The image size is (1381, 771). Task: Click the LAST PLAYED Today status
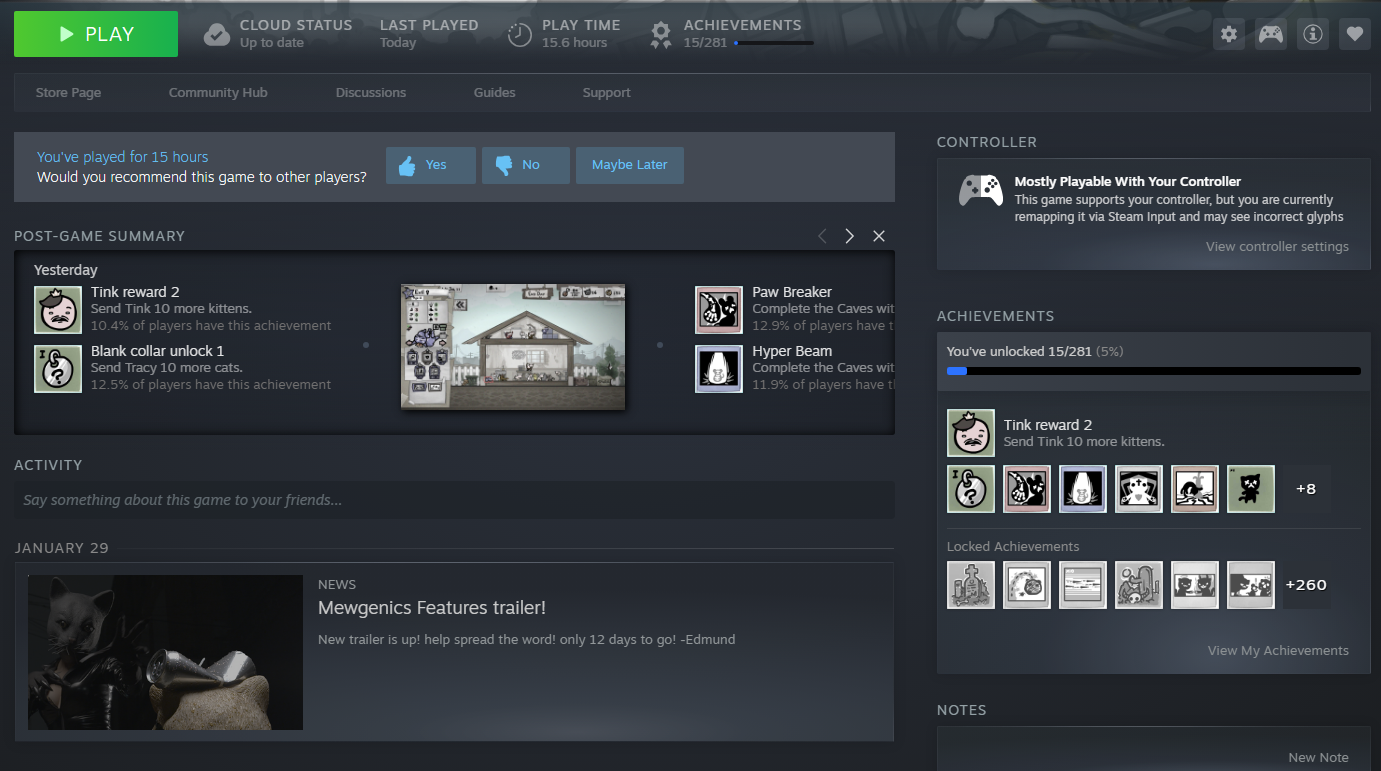[429, 33]
